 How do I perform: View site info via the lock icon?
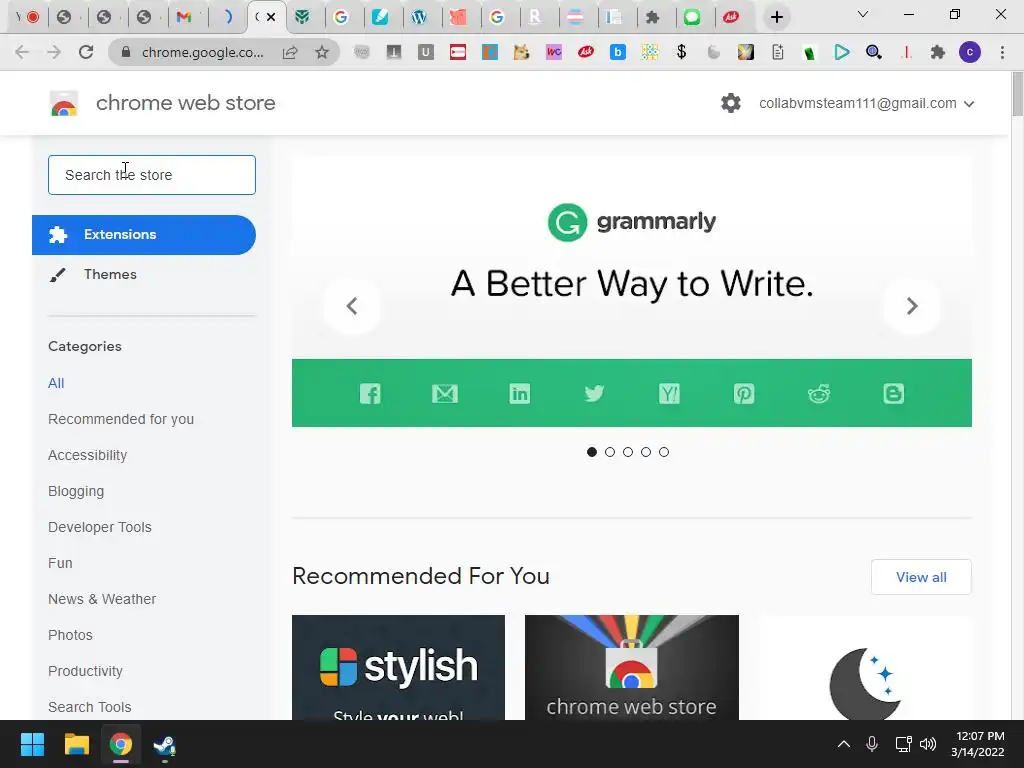point(126,52)
